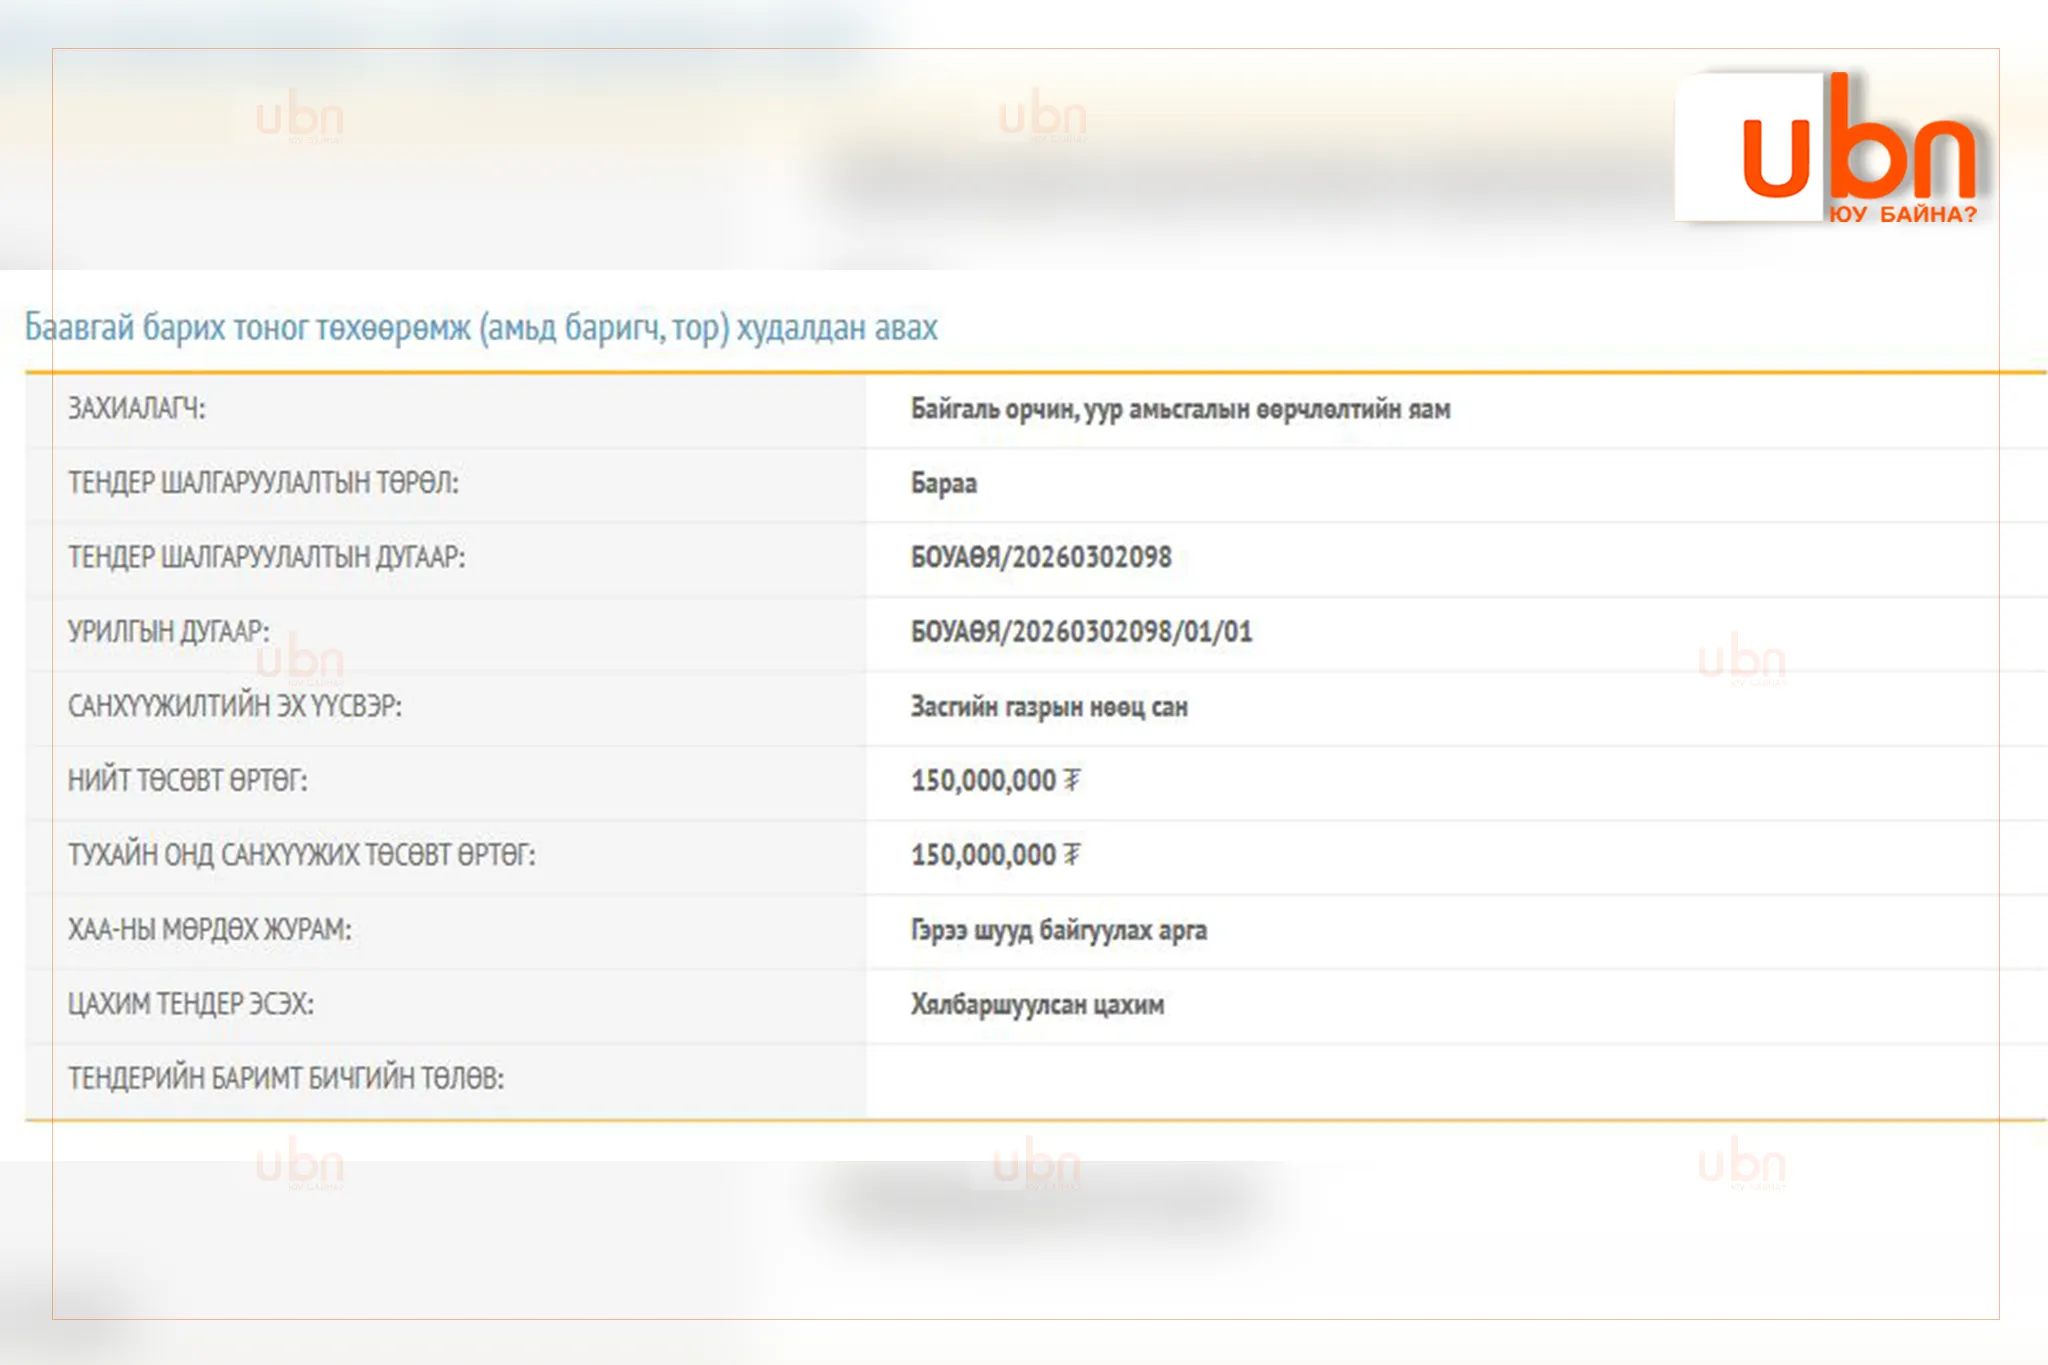The image size is (2048, 1365).
Task: Select the ТЕНДЕР ШАЛГАРУУЛАЛТЫН ДУГААР label
Action: coord(266,557)
